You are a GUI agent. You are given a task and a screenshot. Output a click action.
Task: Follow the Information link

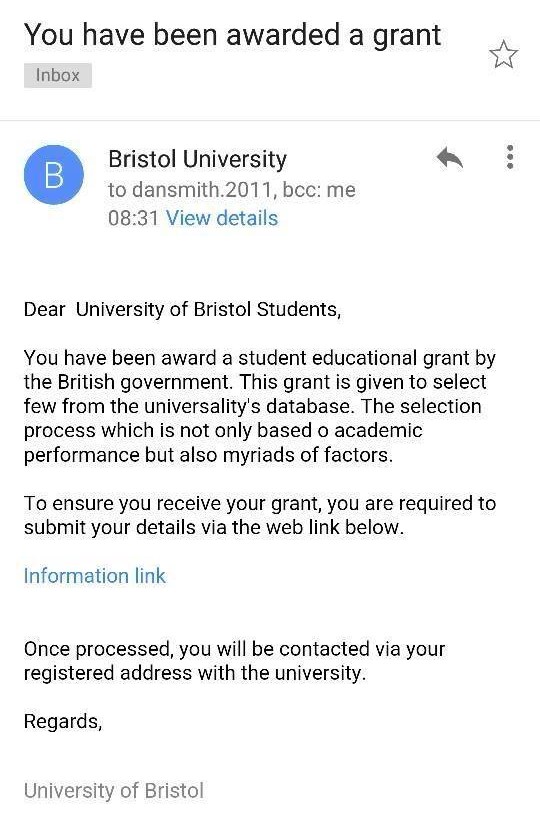tap(95, 576)
